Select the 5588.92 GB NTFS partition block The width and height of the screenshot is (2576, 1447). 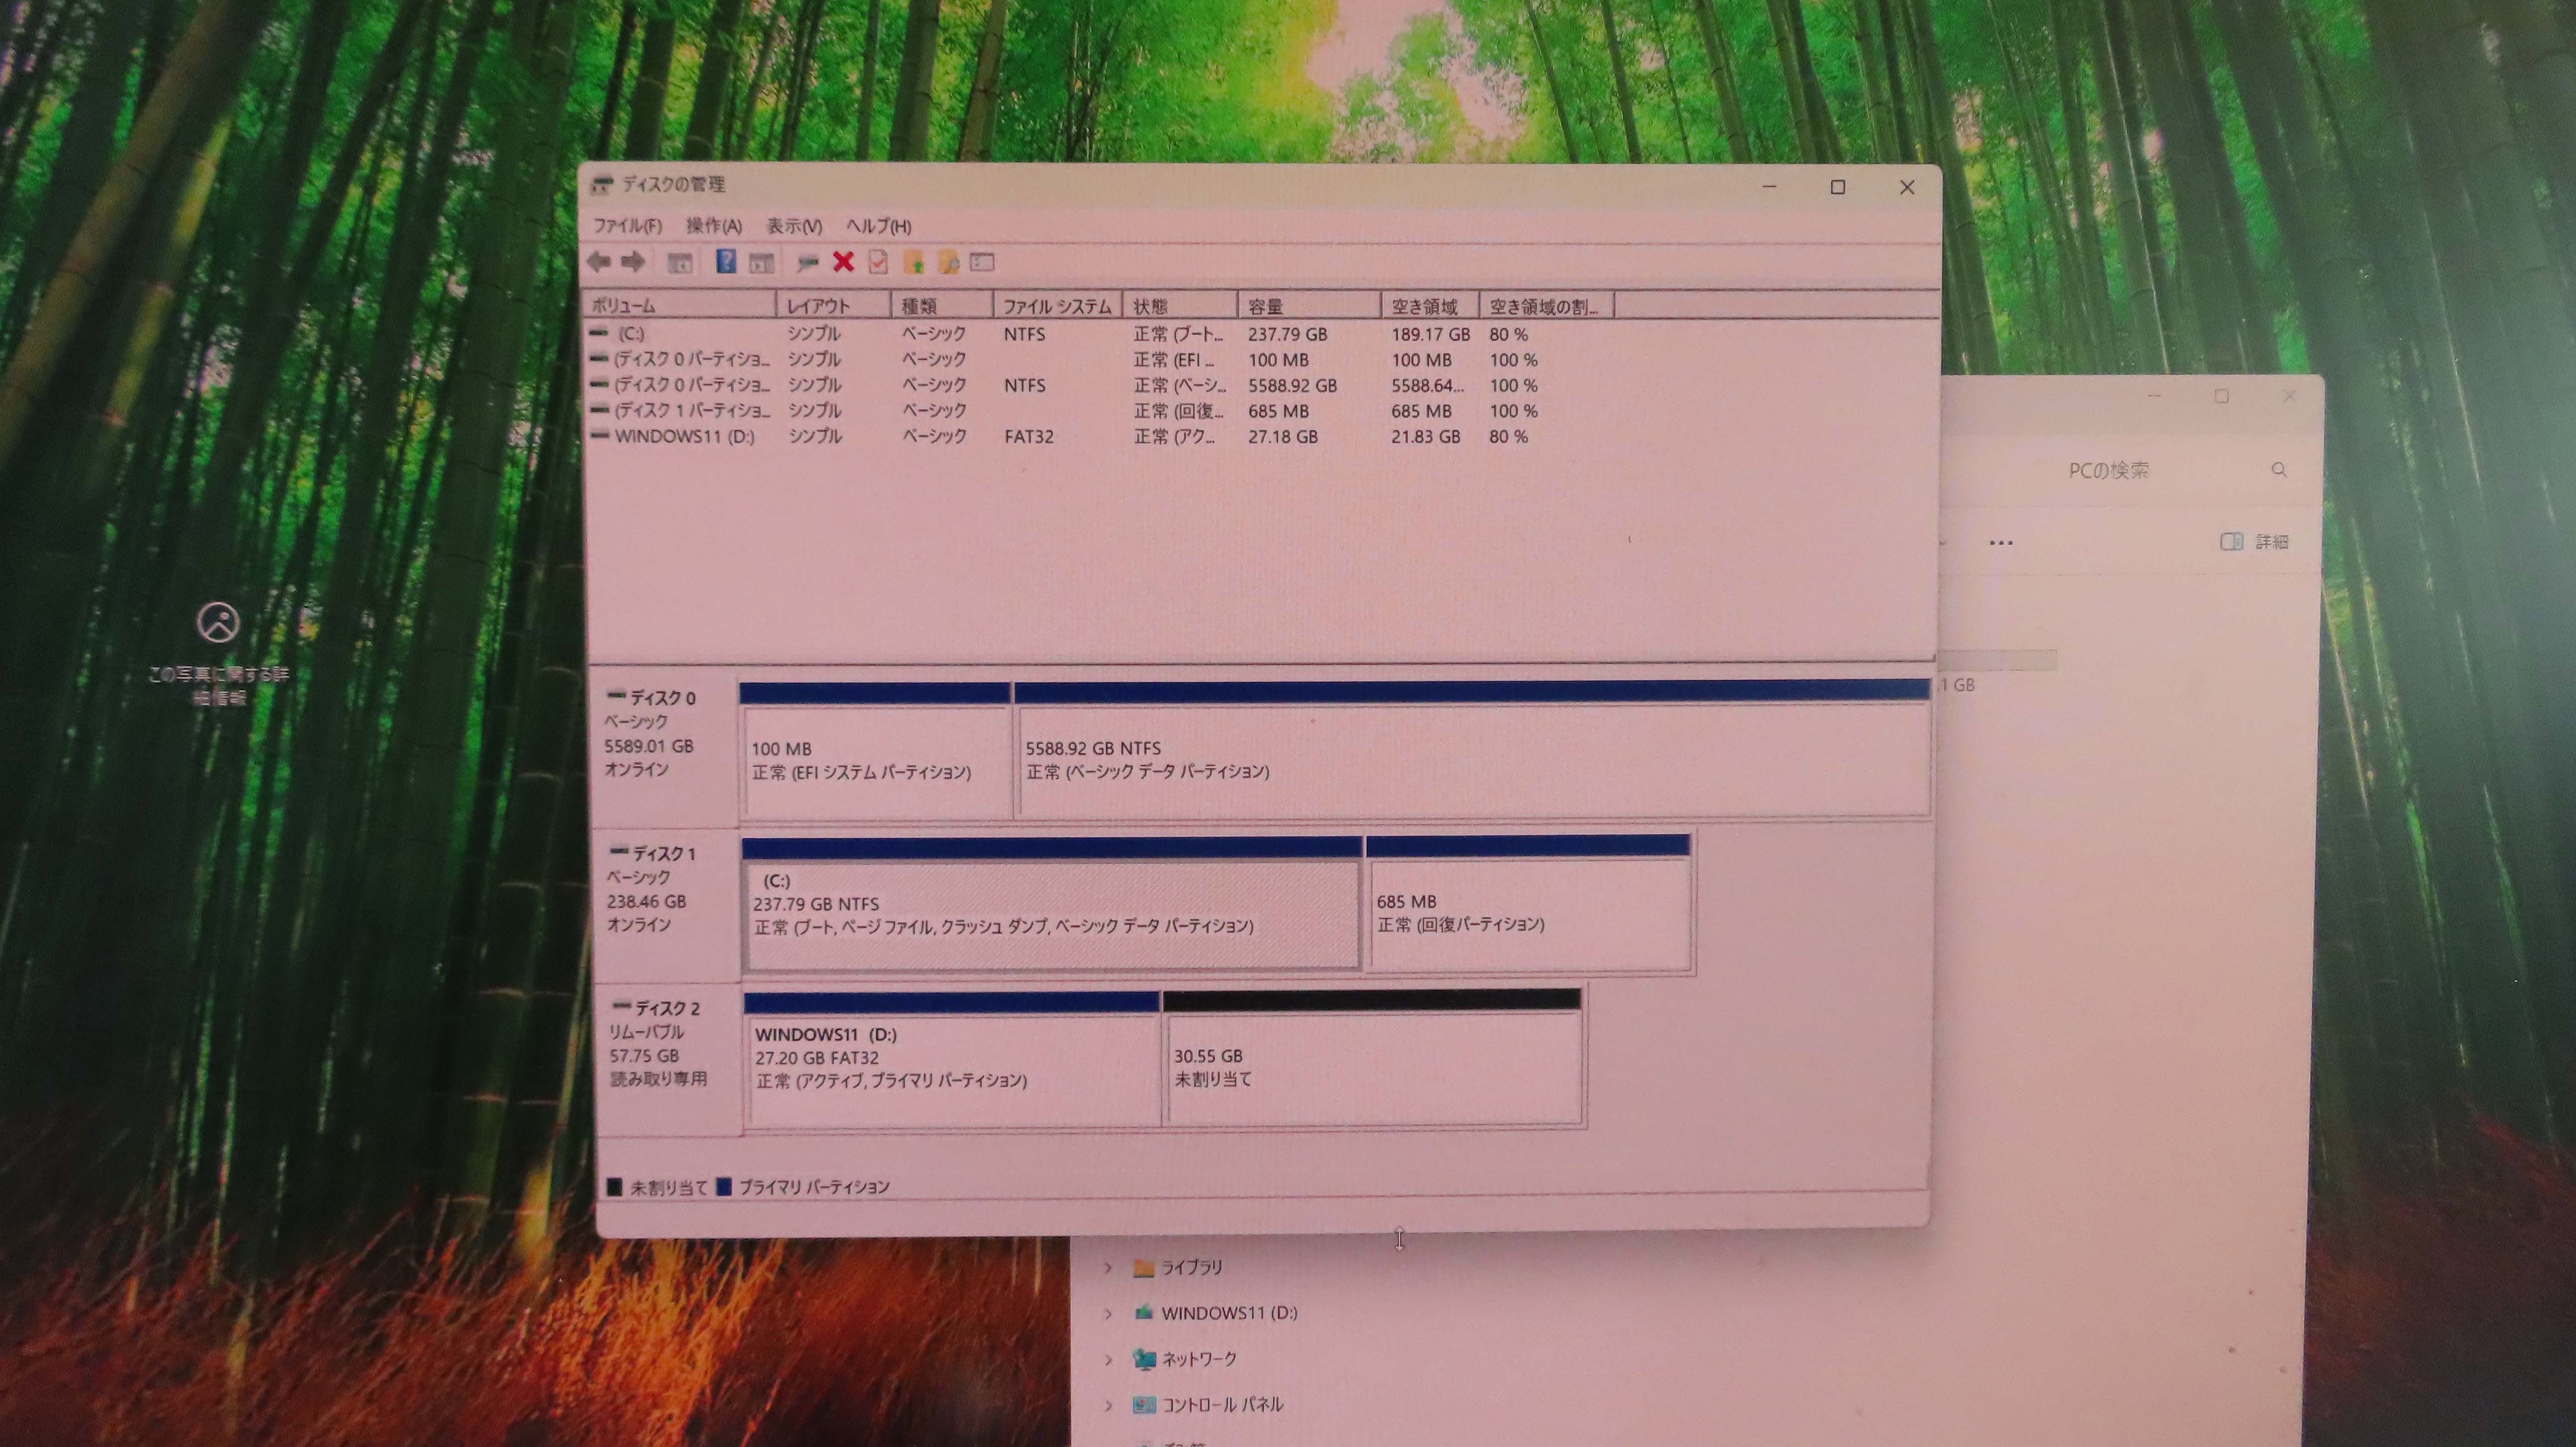point(1472,749)
